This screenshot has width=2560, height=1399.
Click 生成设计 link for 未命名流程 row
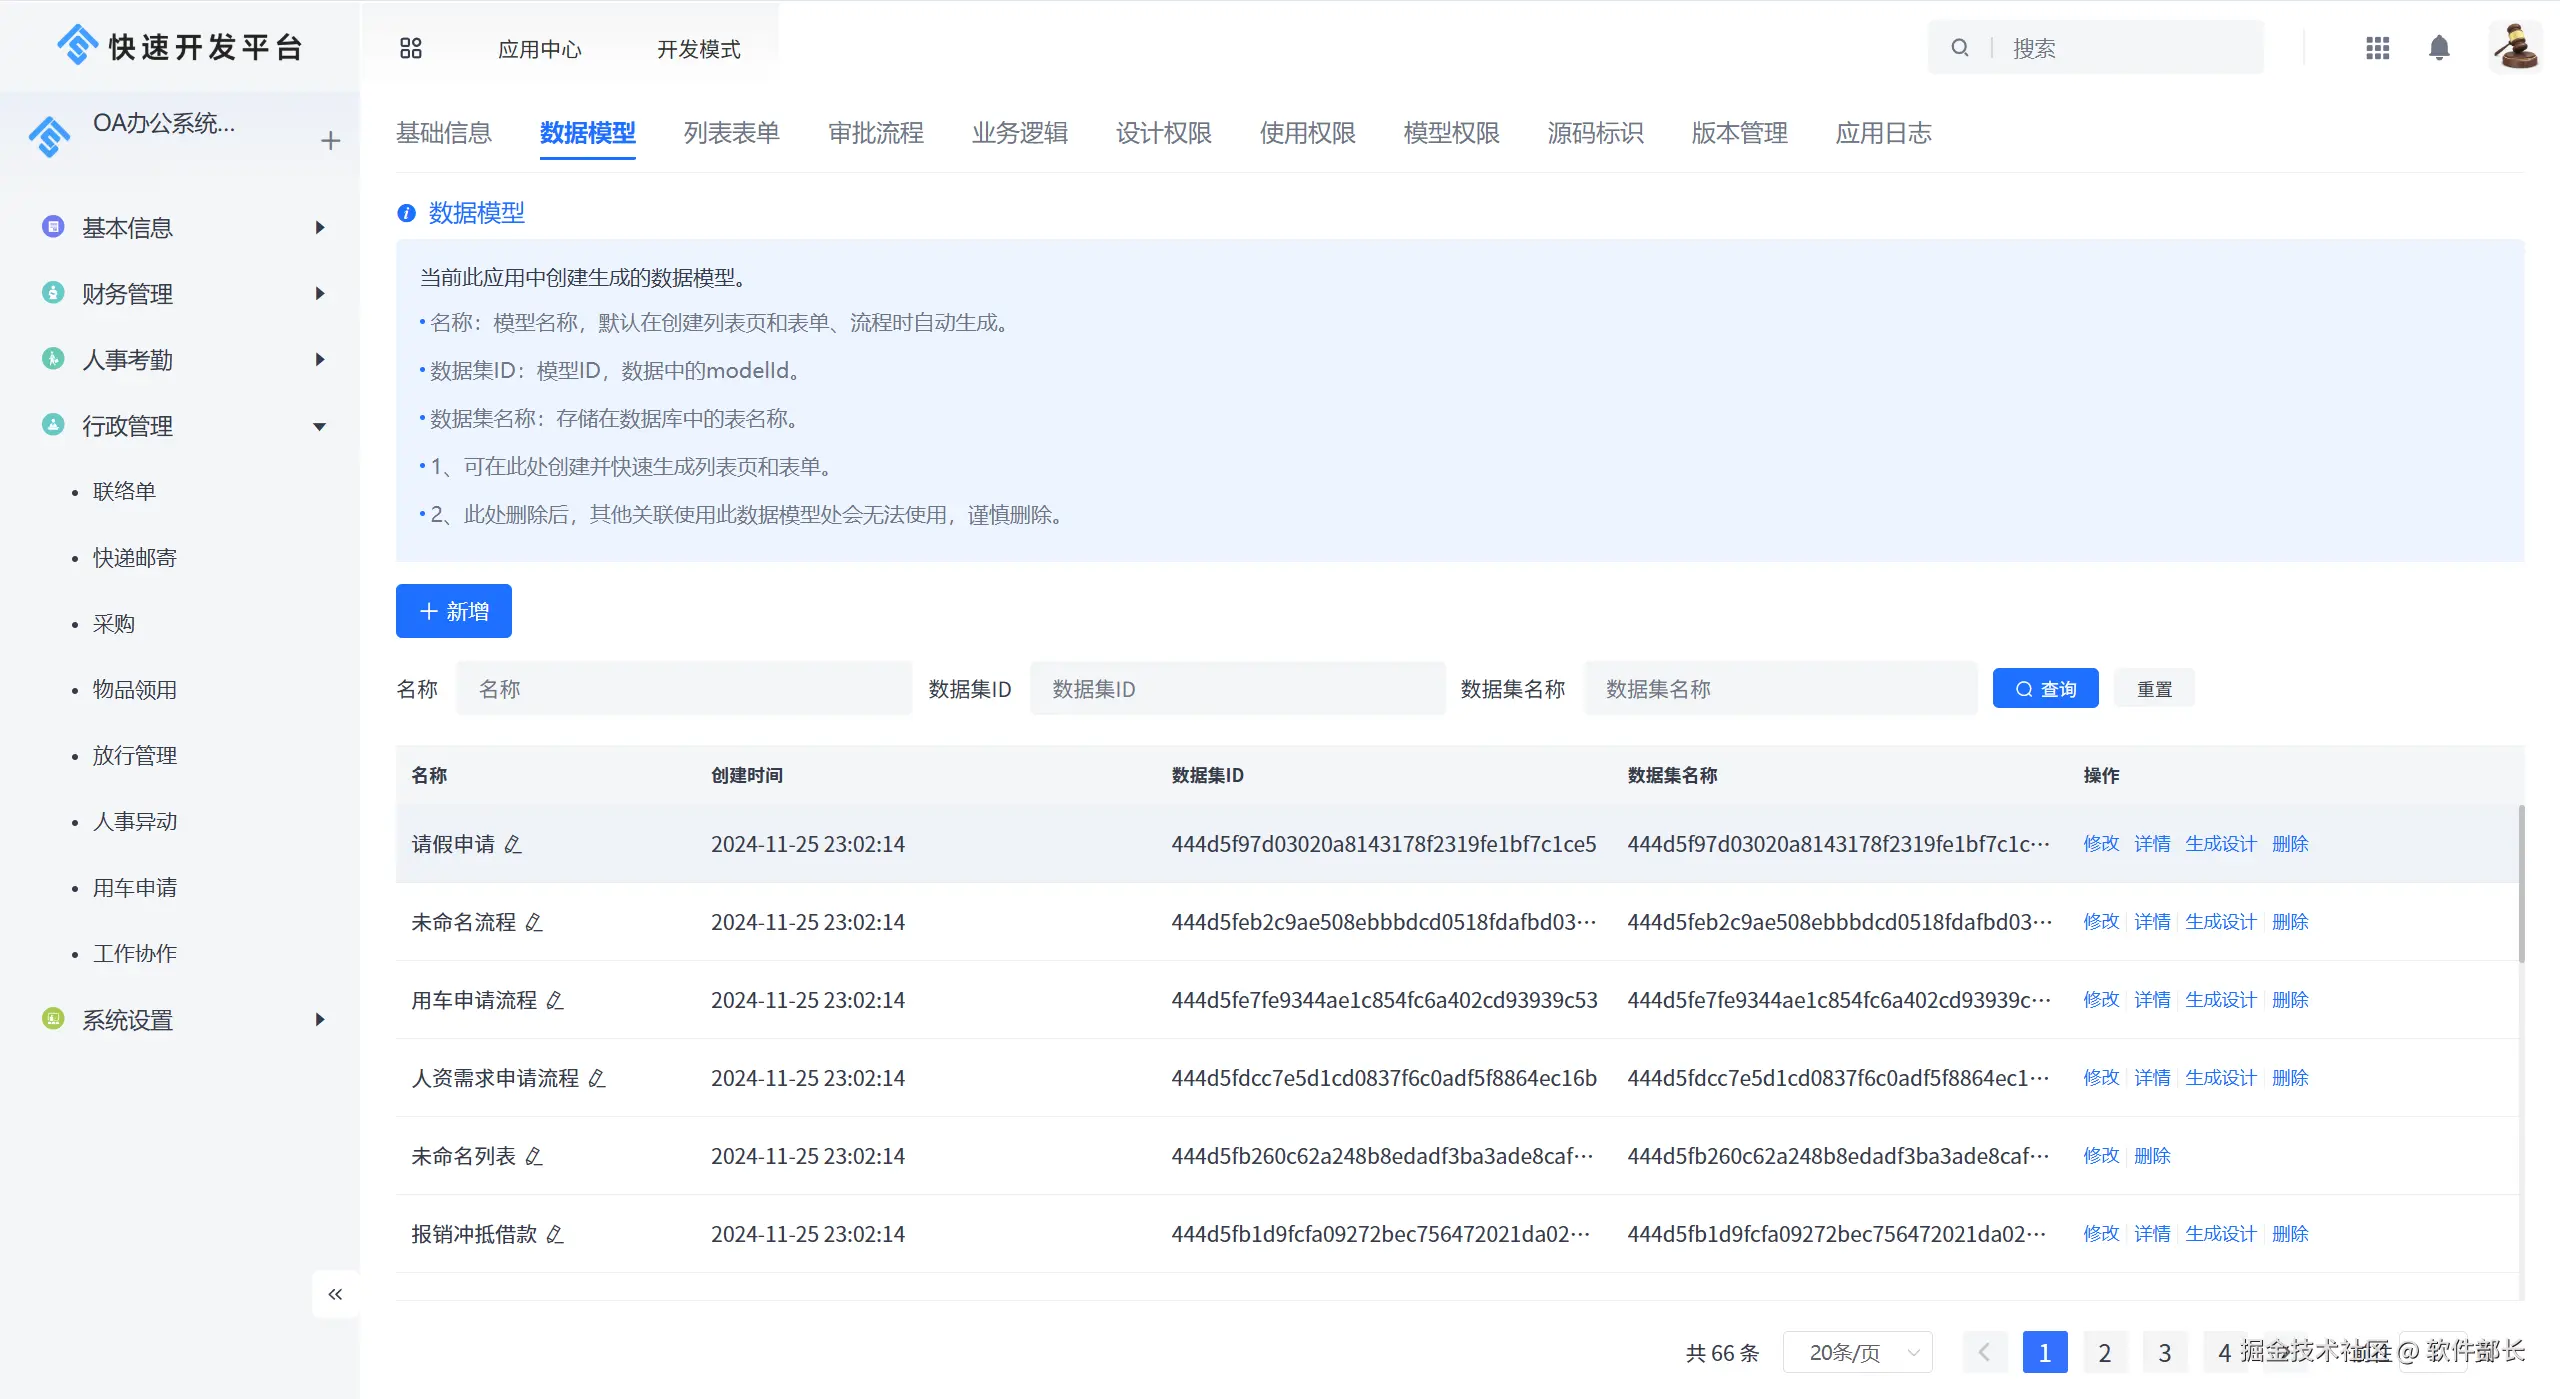(x=2220, y=922)
